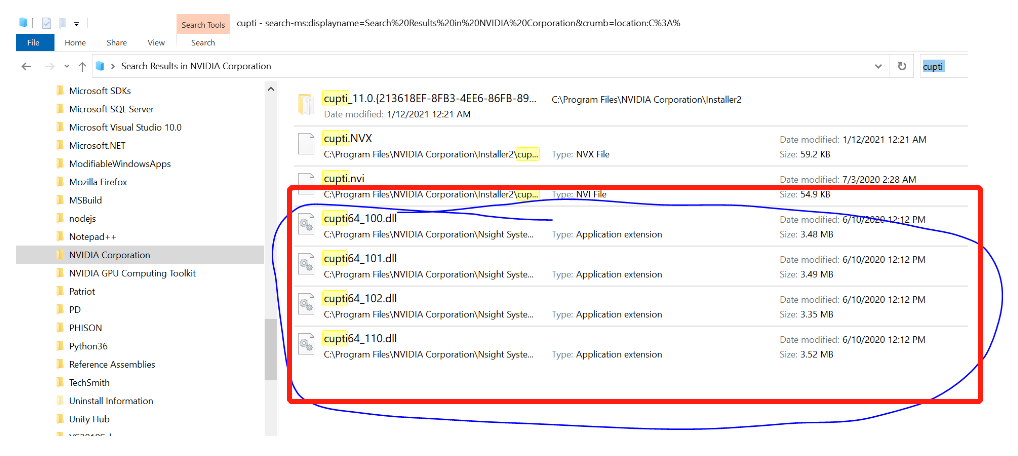Select the cupti.nvi file result

(628, 186)
